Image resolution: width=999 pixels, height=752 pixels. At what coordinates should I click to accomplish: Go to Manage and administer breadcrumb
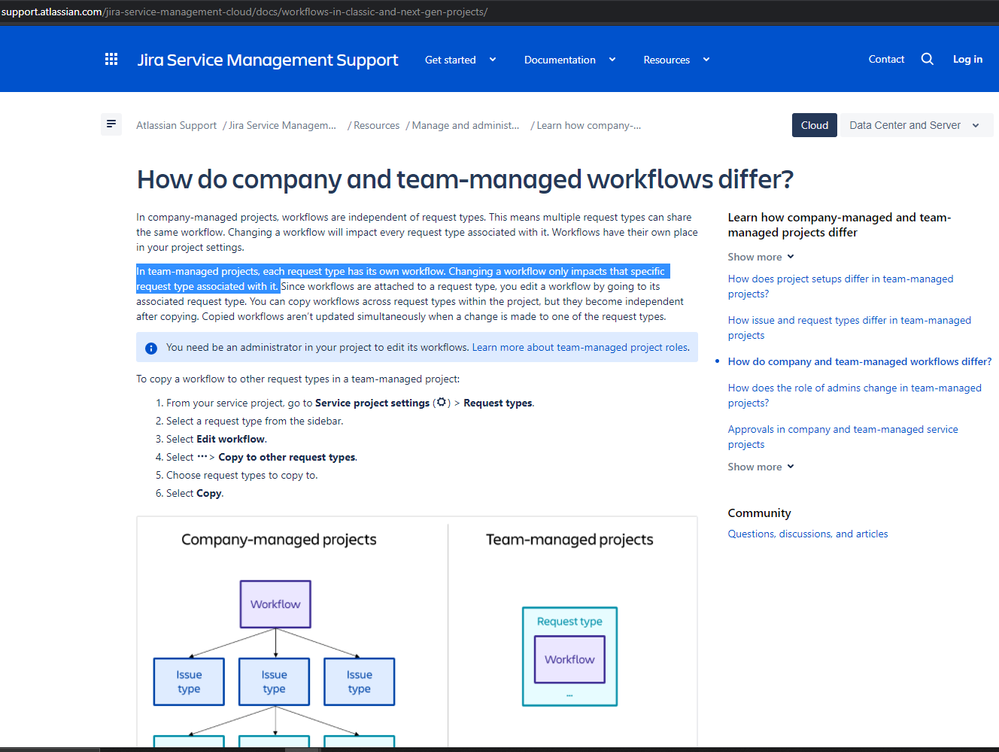pyautogui.click(x=465, y=126)
